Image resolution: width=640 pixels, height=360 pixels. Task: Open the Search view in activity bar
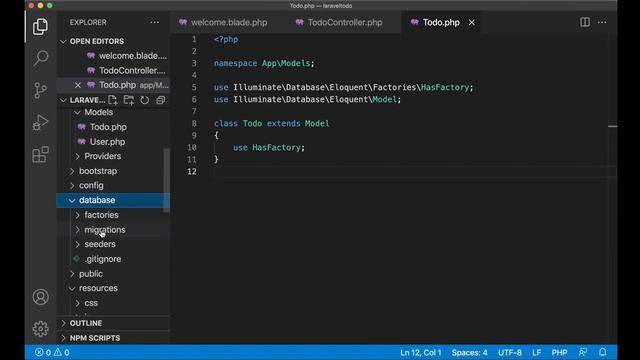[x=40, y=58]
